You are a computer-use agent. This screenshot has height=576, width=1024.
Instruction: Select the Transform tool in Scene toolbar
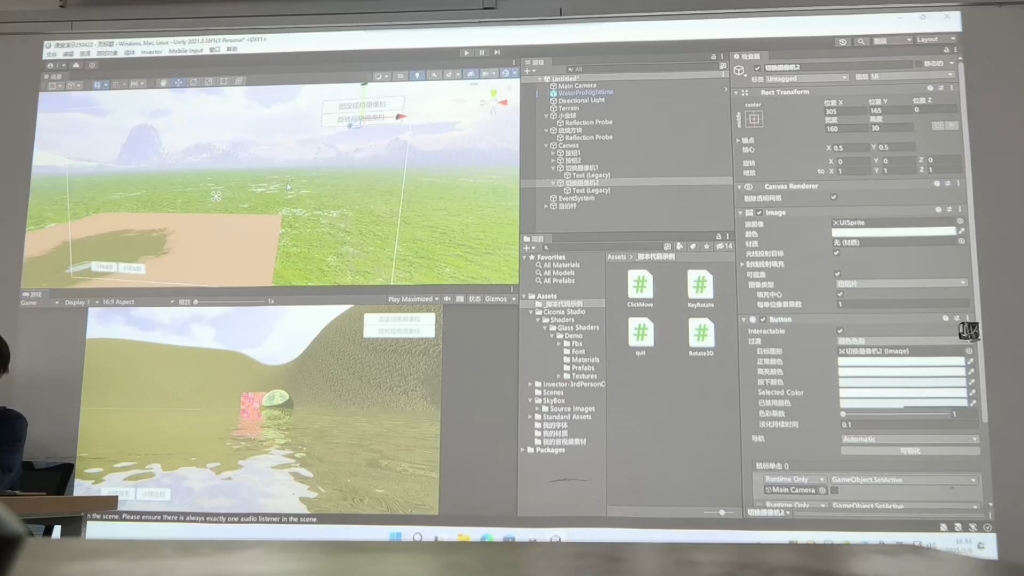coord(239,82)
